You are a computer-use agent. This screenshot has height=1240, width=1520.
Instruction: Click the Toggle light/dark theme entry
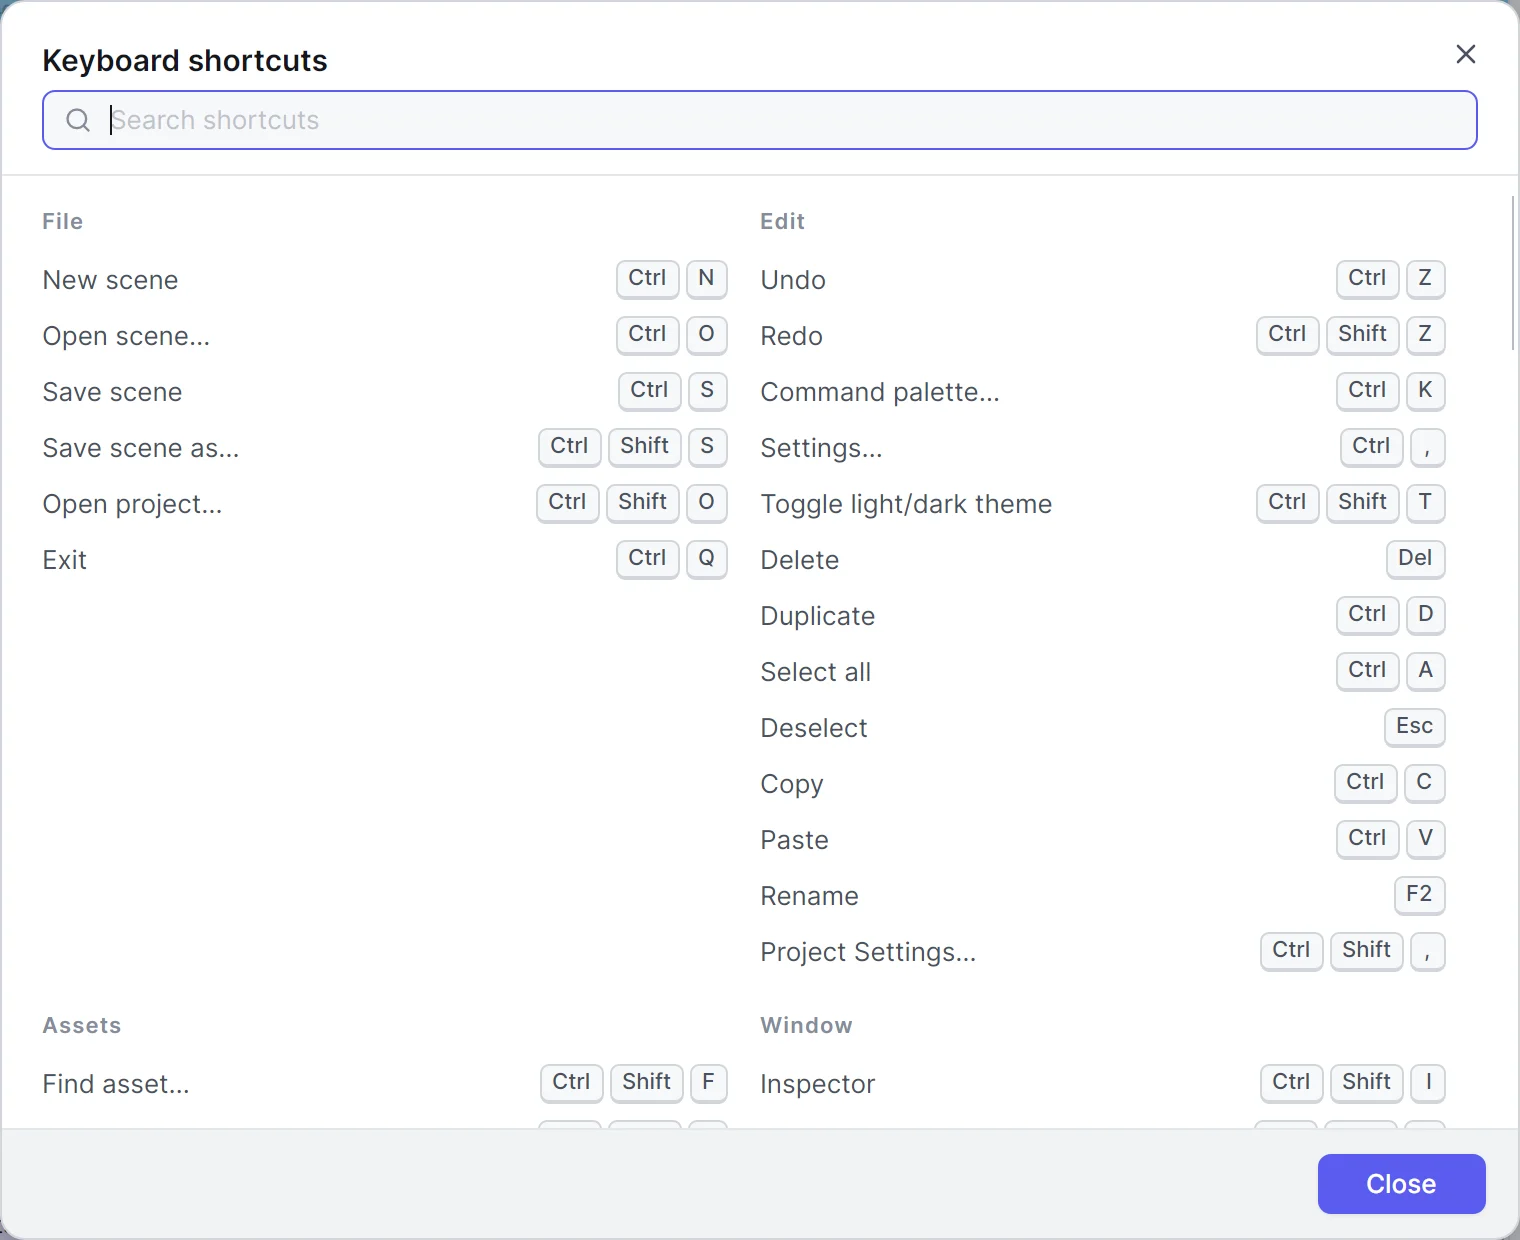click(1103, 504)
